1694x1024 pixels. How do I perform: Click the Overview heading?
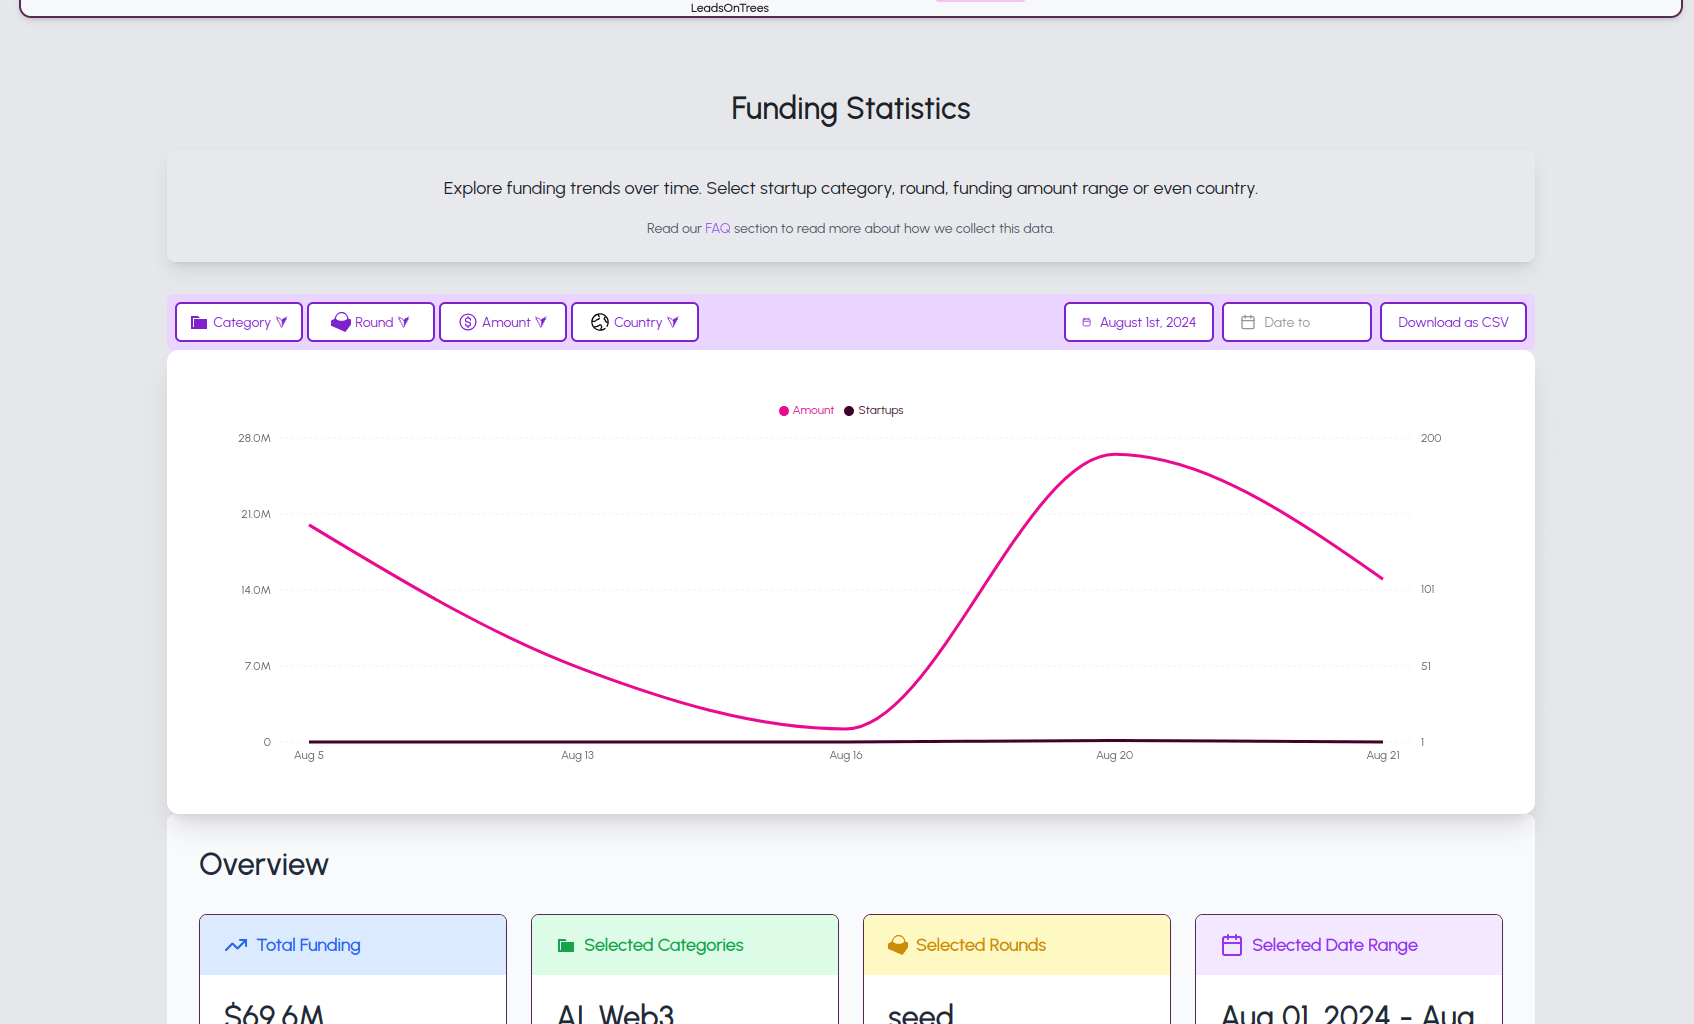[x=264, y=864]
